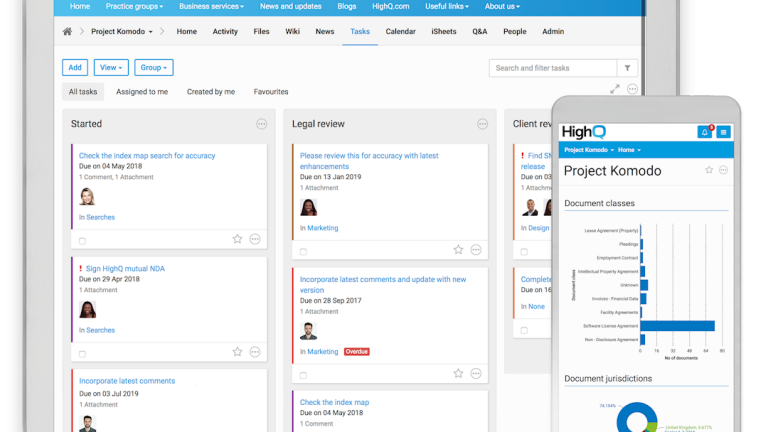This screenshot has height=432, width=768.
Task: Open the 'Sign HighQ mutual NDA' task
Action: [x=125, y=268]
